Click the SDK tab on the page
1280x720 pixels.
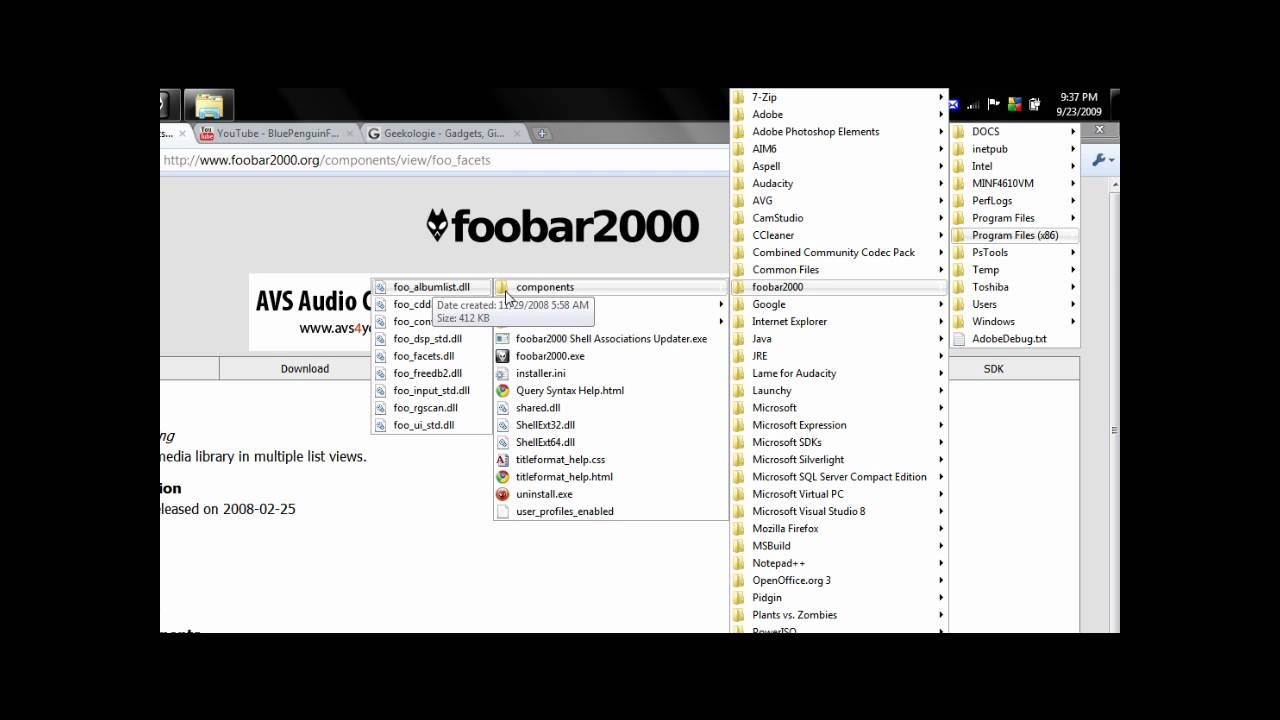993,369
